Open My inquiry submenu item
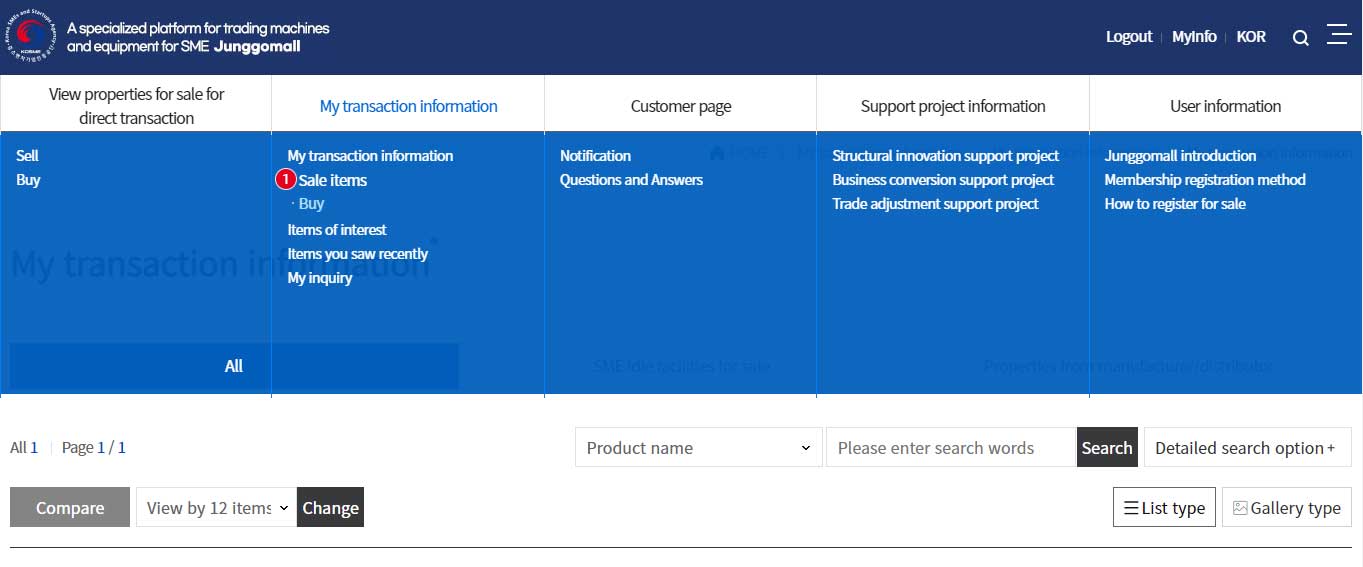 coord(320,278)
